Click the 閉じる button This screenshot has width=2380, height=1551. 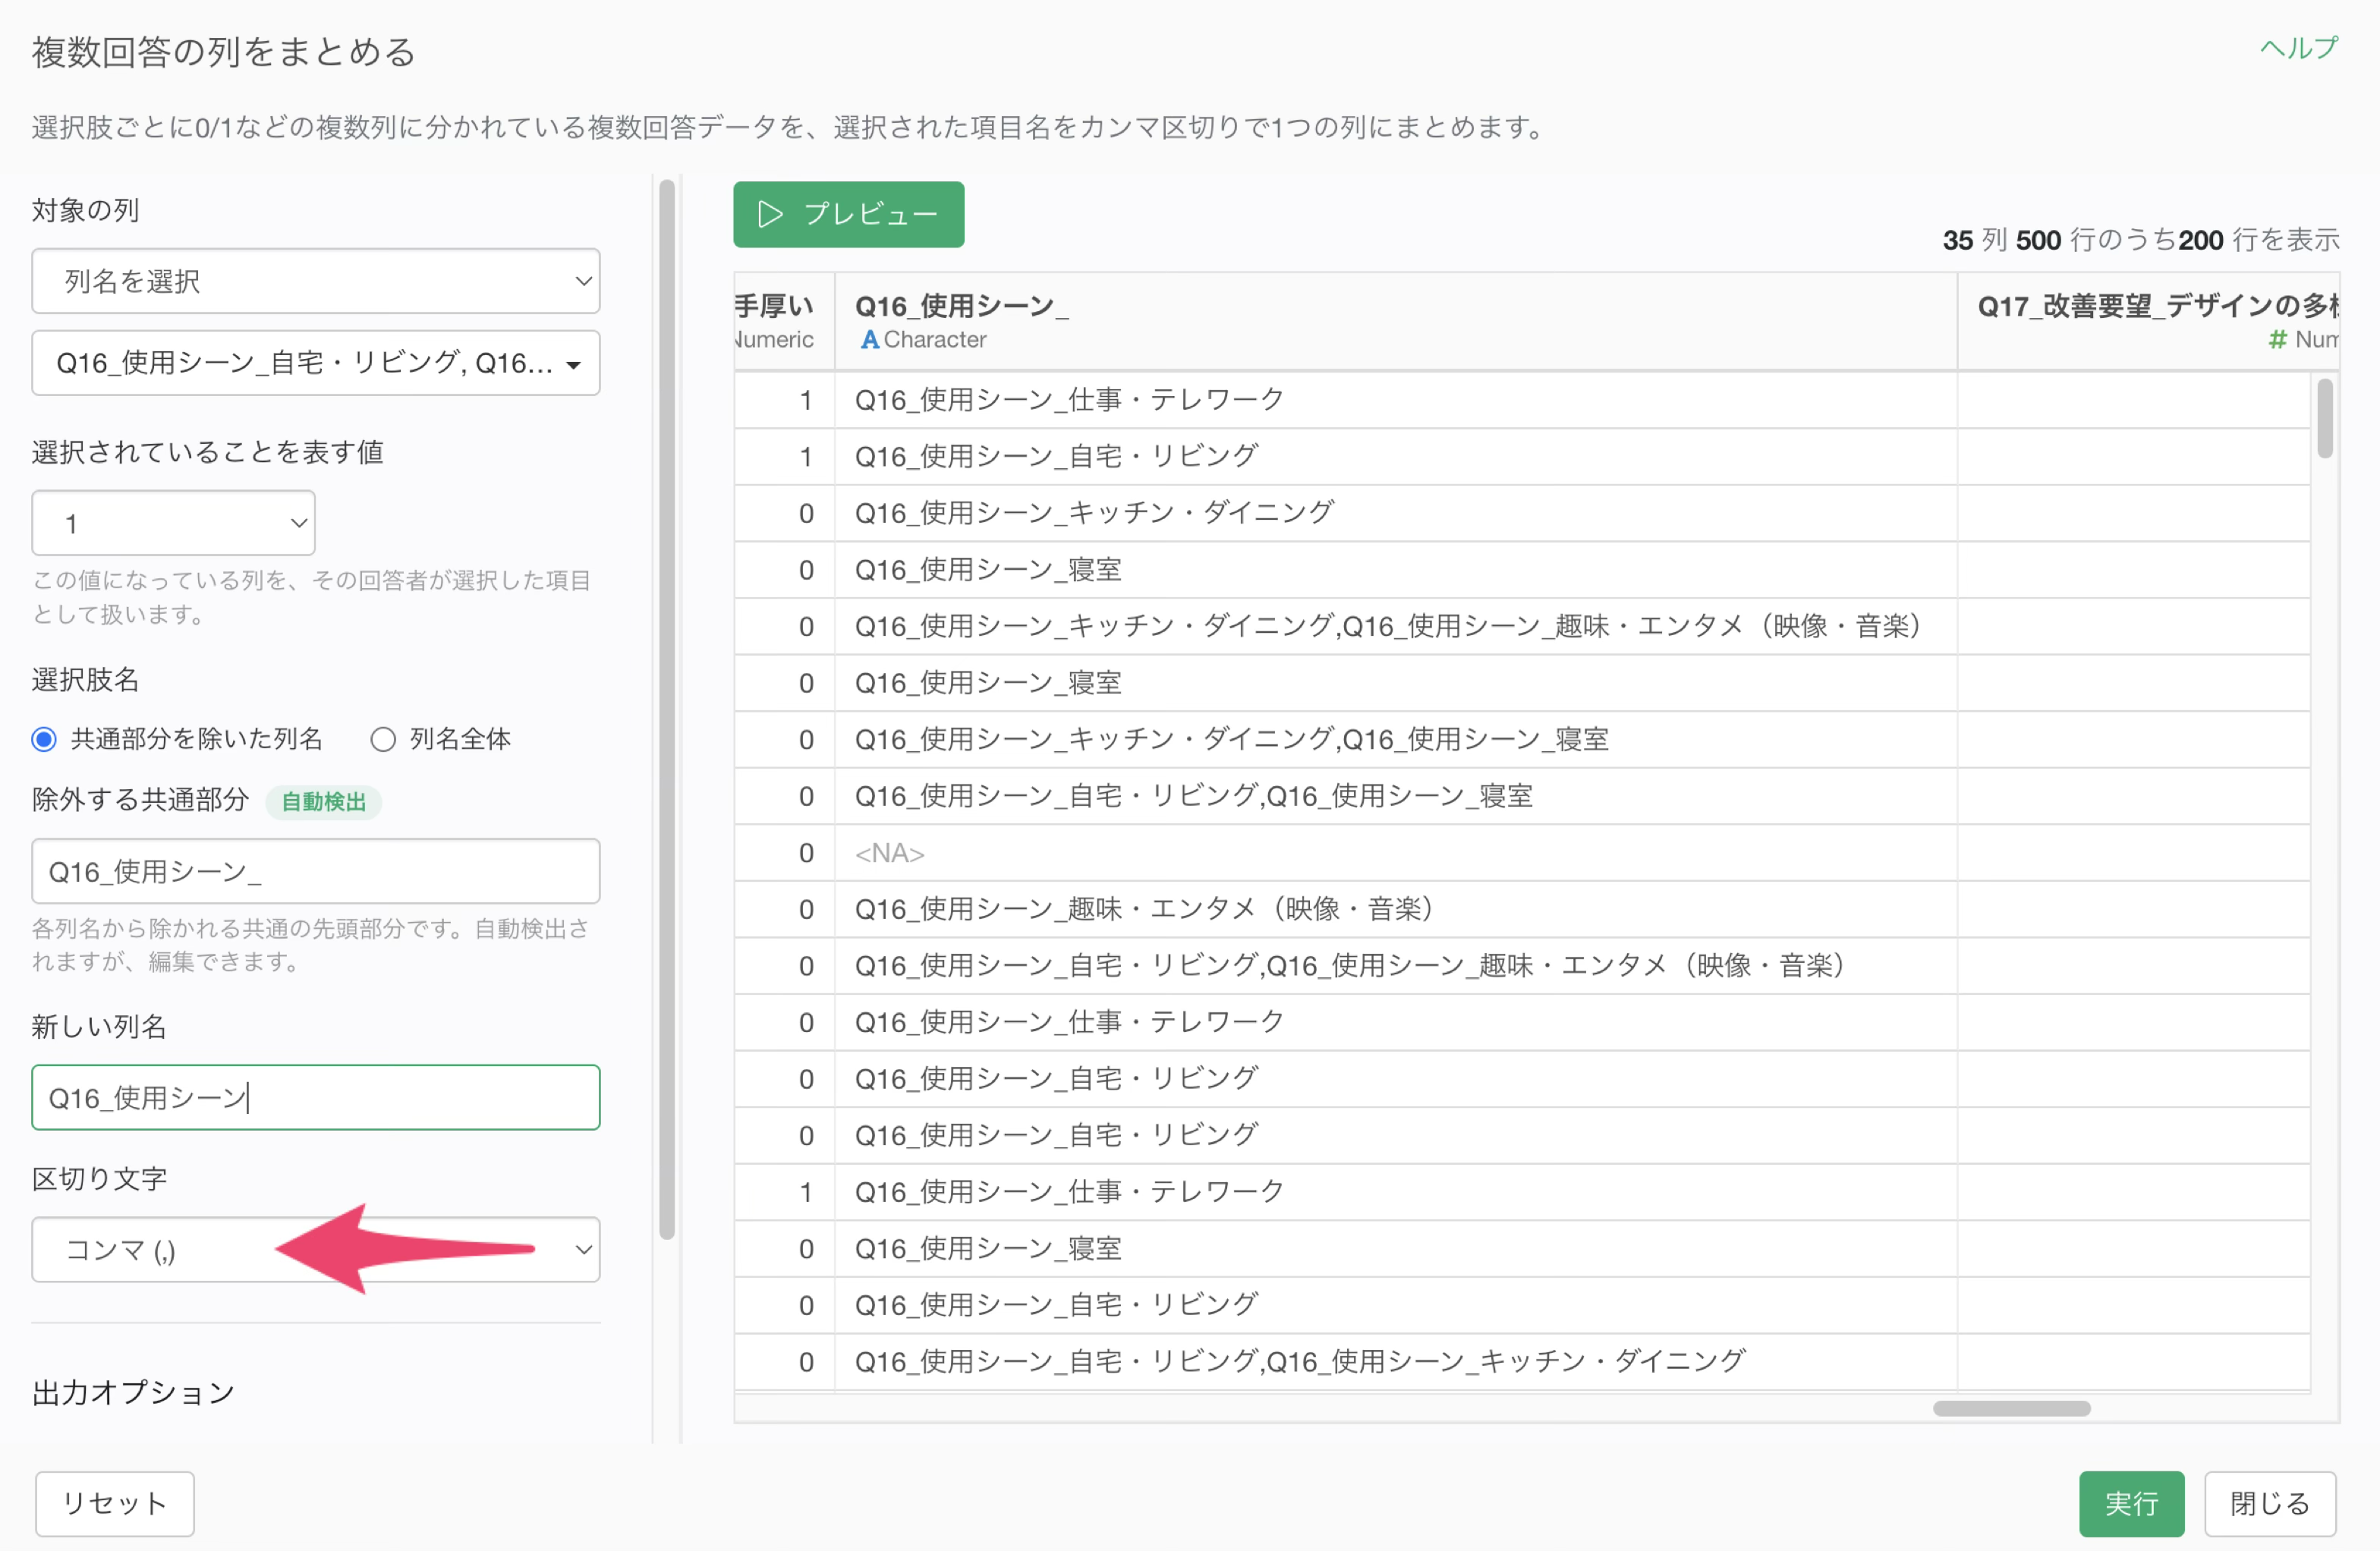(2270, 1503)
